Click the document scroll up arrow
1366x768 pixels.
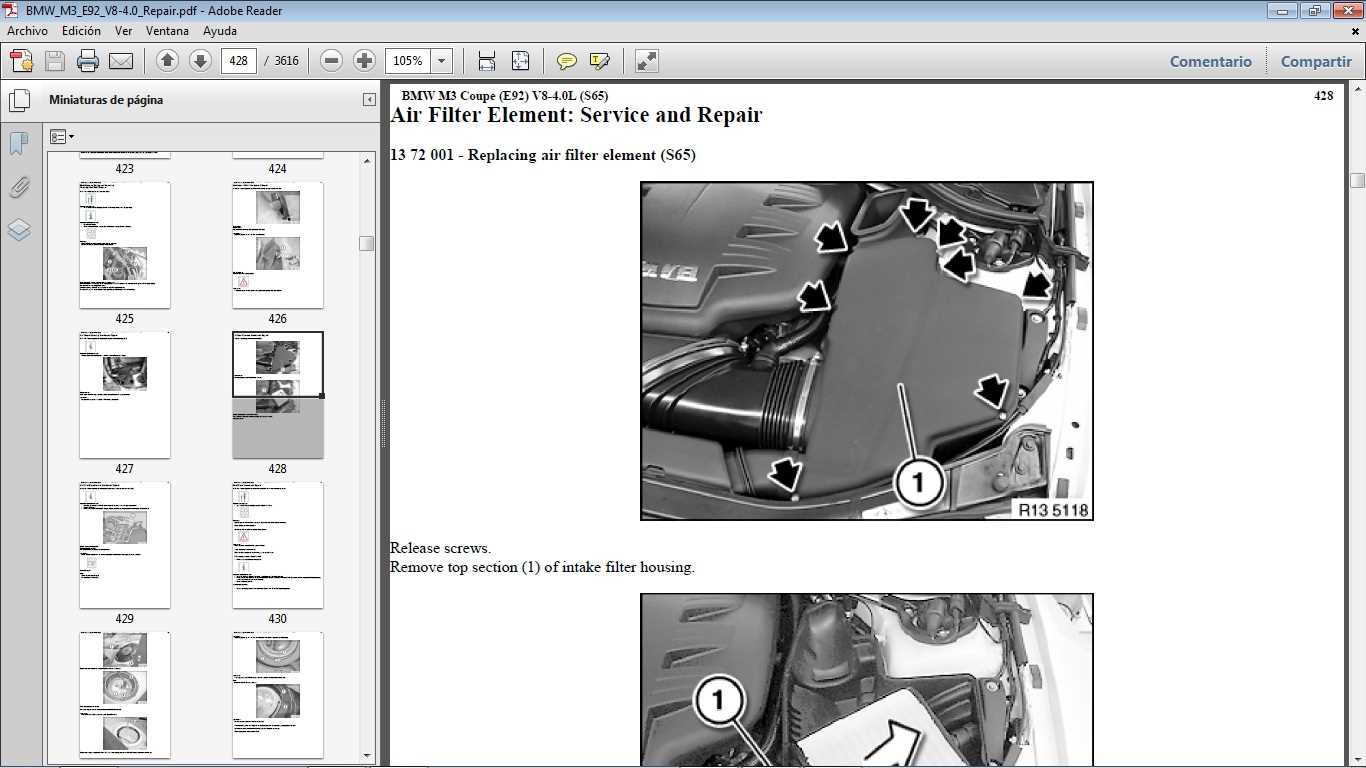(1357, 90)
